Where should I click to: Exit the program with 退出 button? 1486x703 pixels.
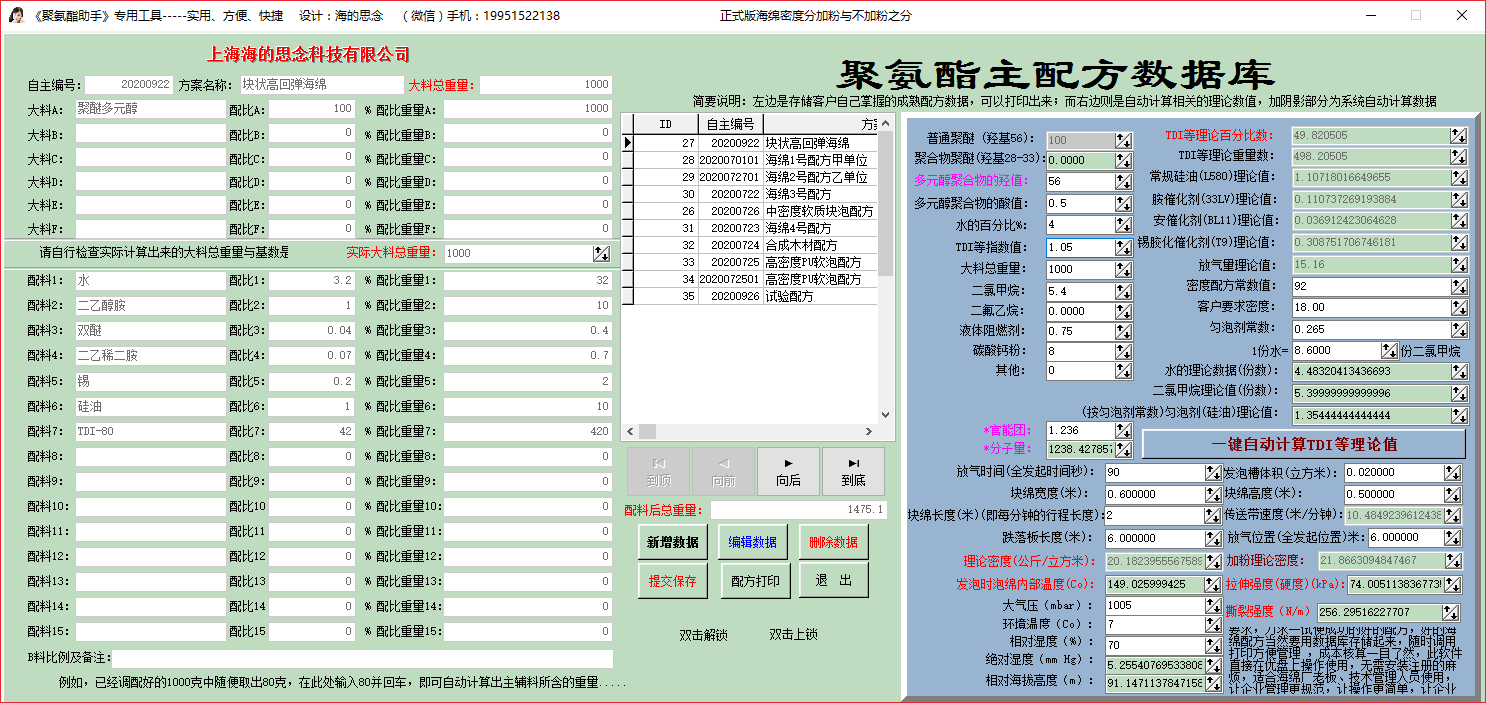point(833,581)
